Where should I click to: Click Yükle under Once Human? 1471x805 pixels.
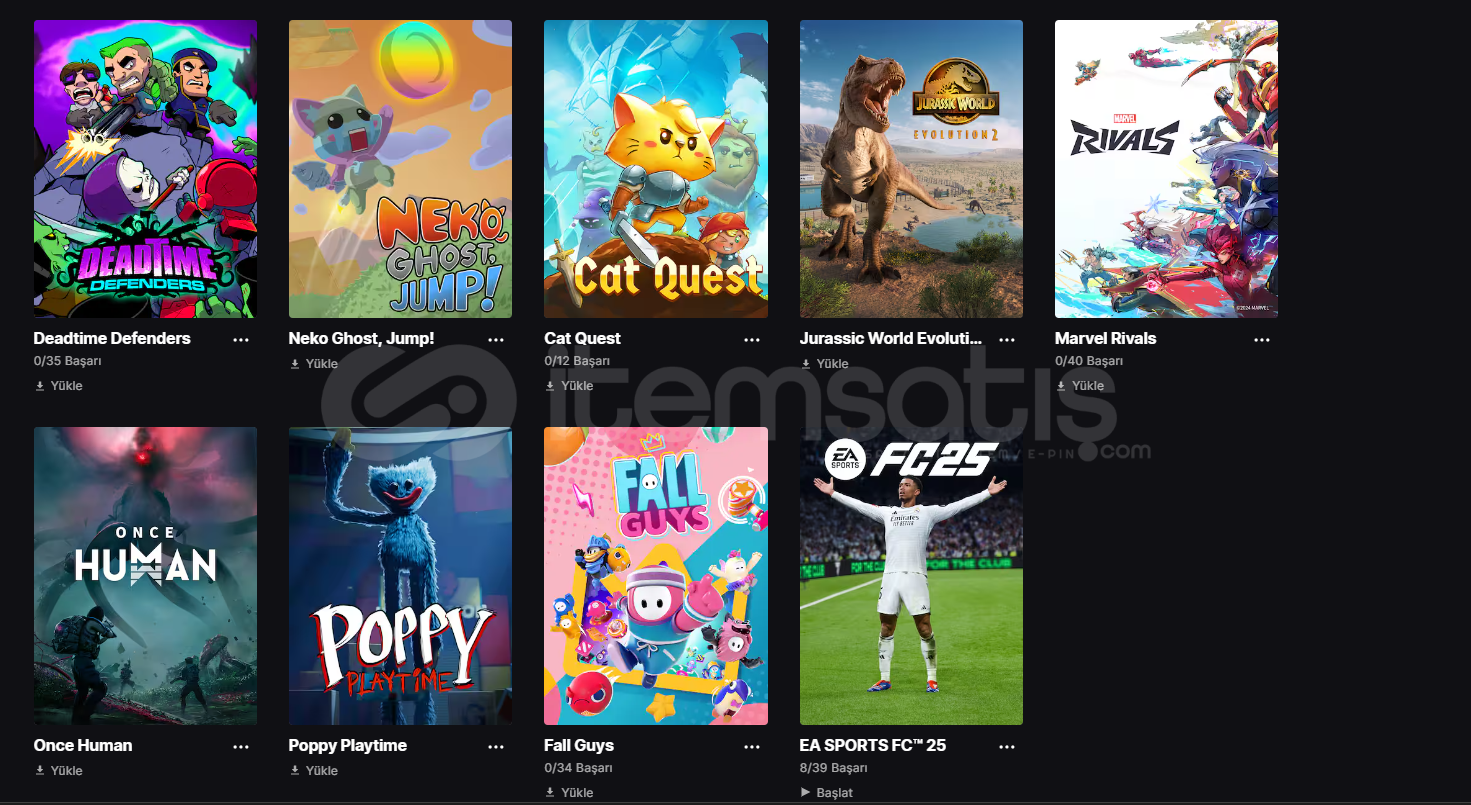[59, 771]
